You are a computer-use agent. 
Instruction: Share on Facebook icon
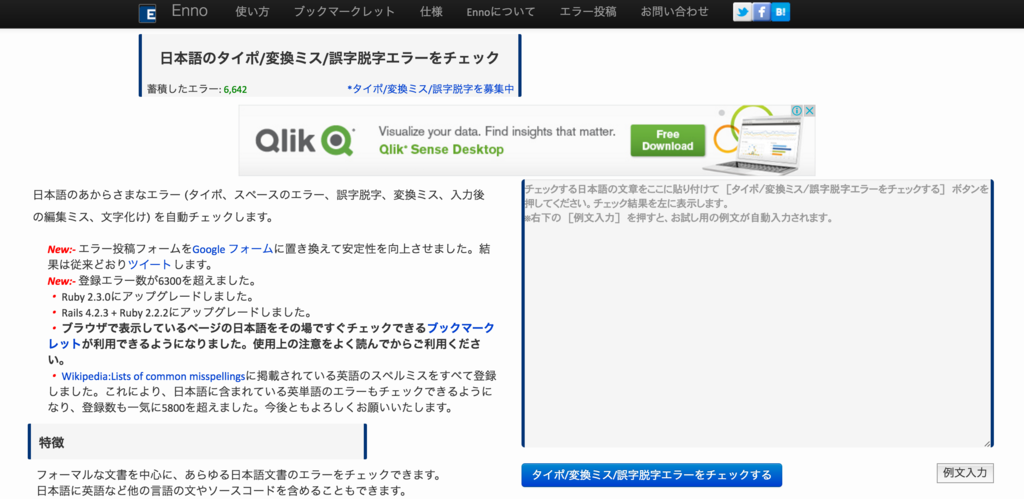(761, 12)
